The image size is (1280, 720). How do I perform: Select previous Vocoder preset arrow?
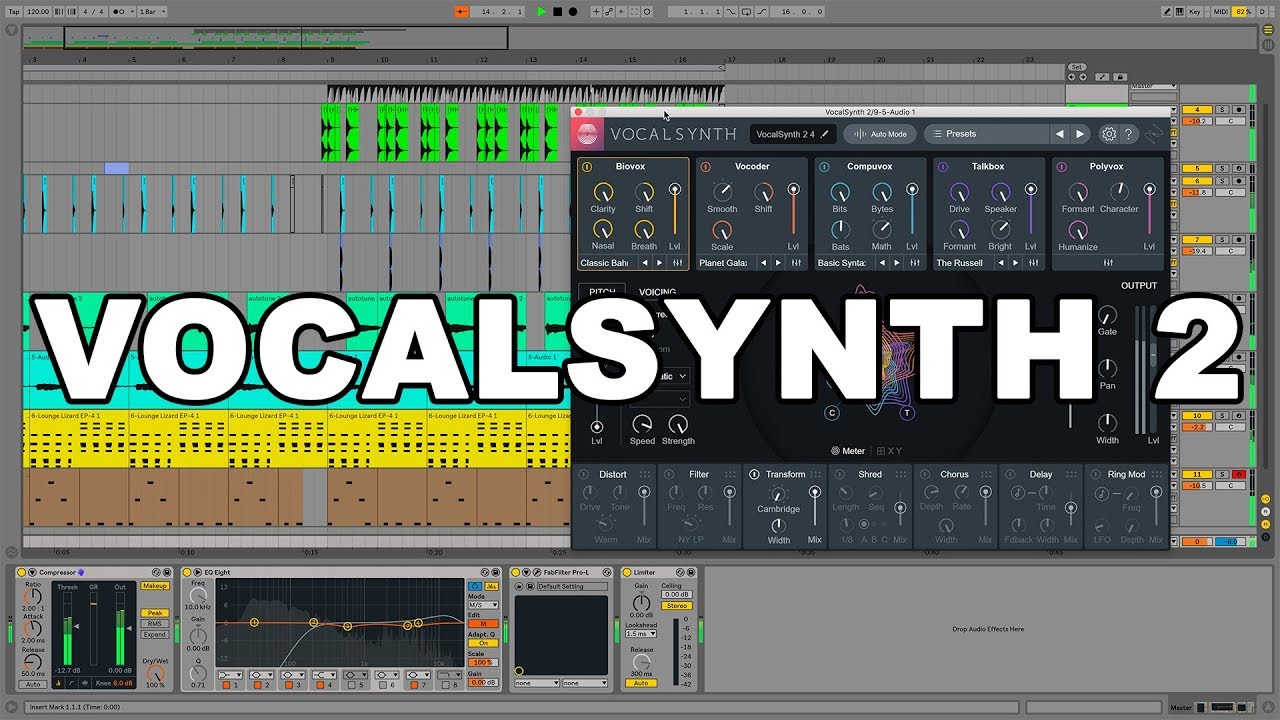(x=763, y=263)
